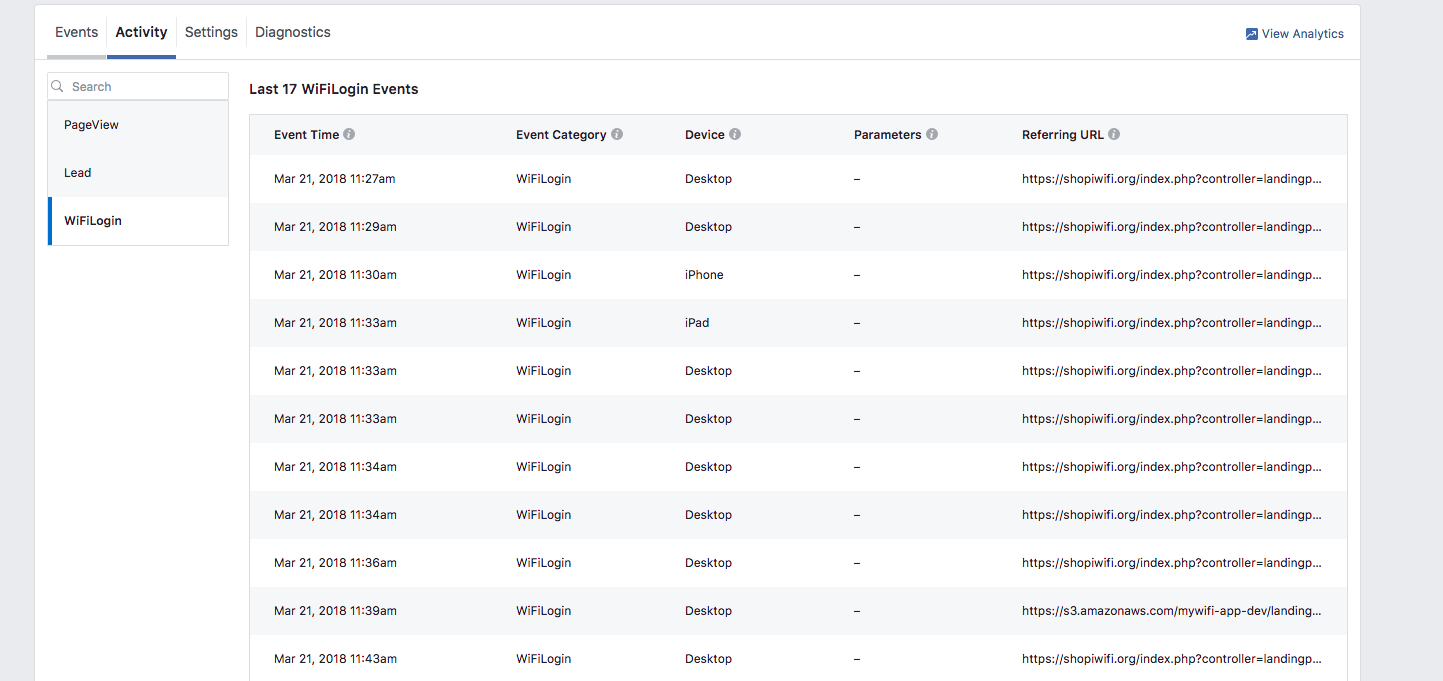Click the Mar 21, 2018 11:29am event time
Screen dimensions: 1443x681
point(335,227)
